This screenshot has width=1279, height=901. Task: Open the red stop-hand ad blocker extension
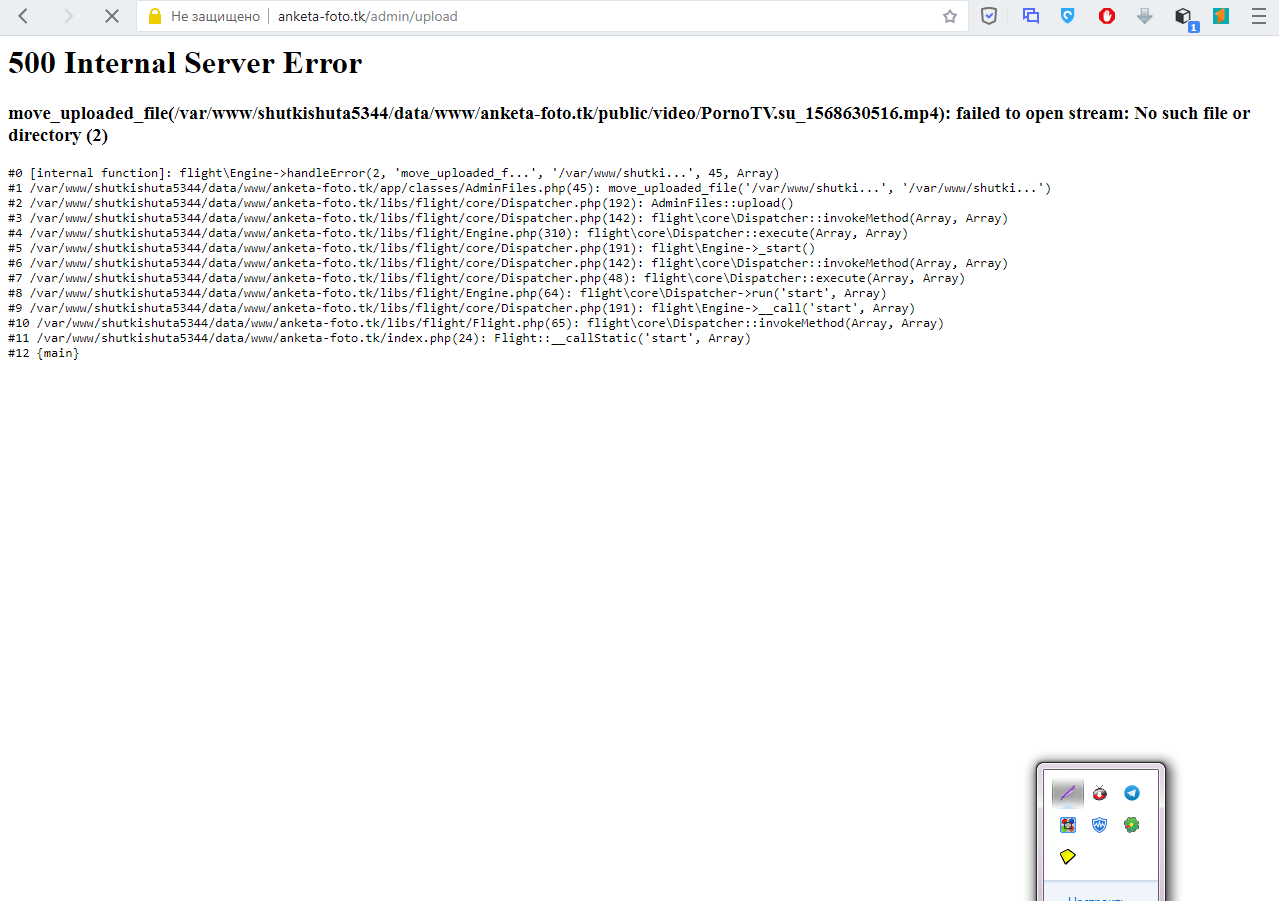[1107, 16]
